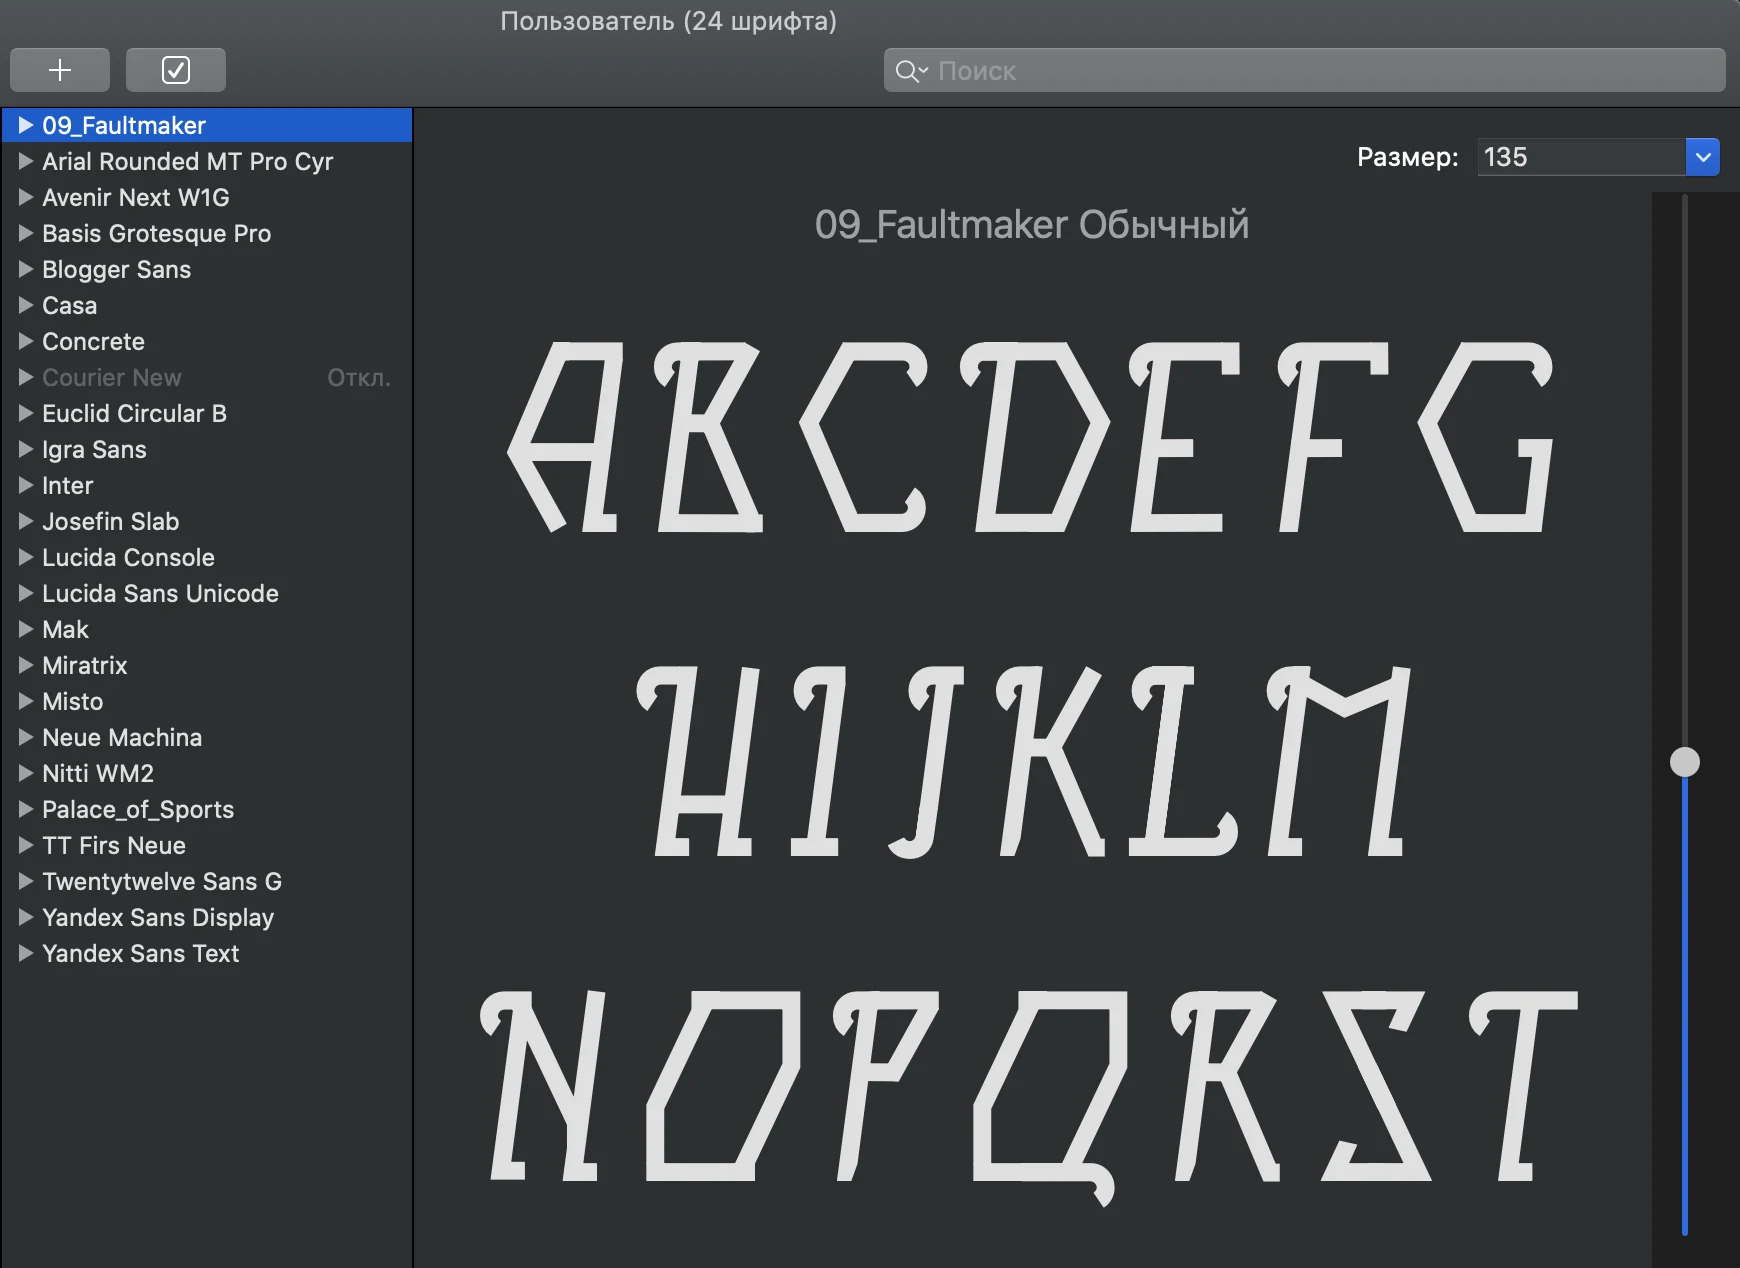The image size is (1740, 1268).
Task: Select the Misto font family
Action: click(207, 701)
